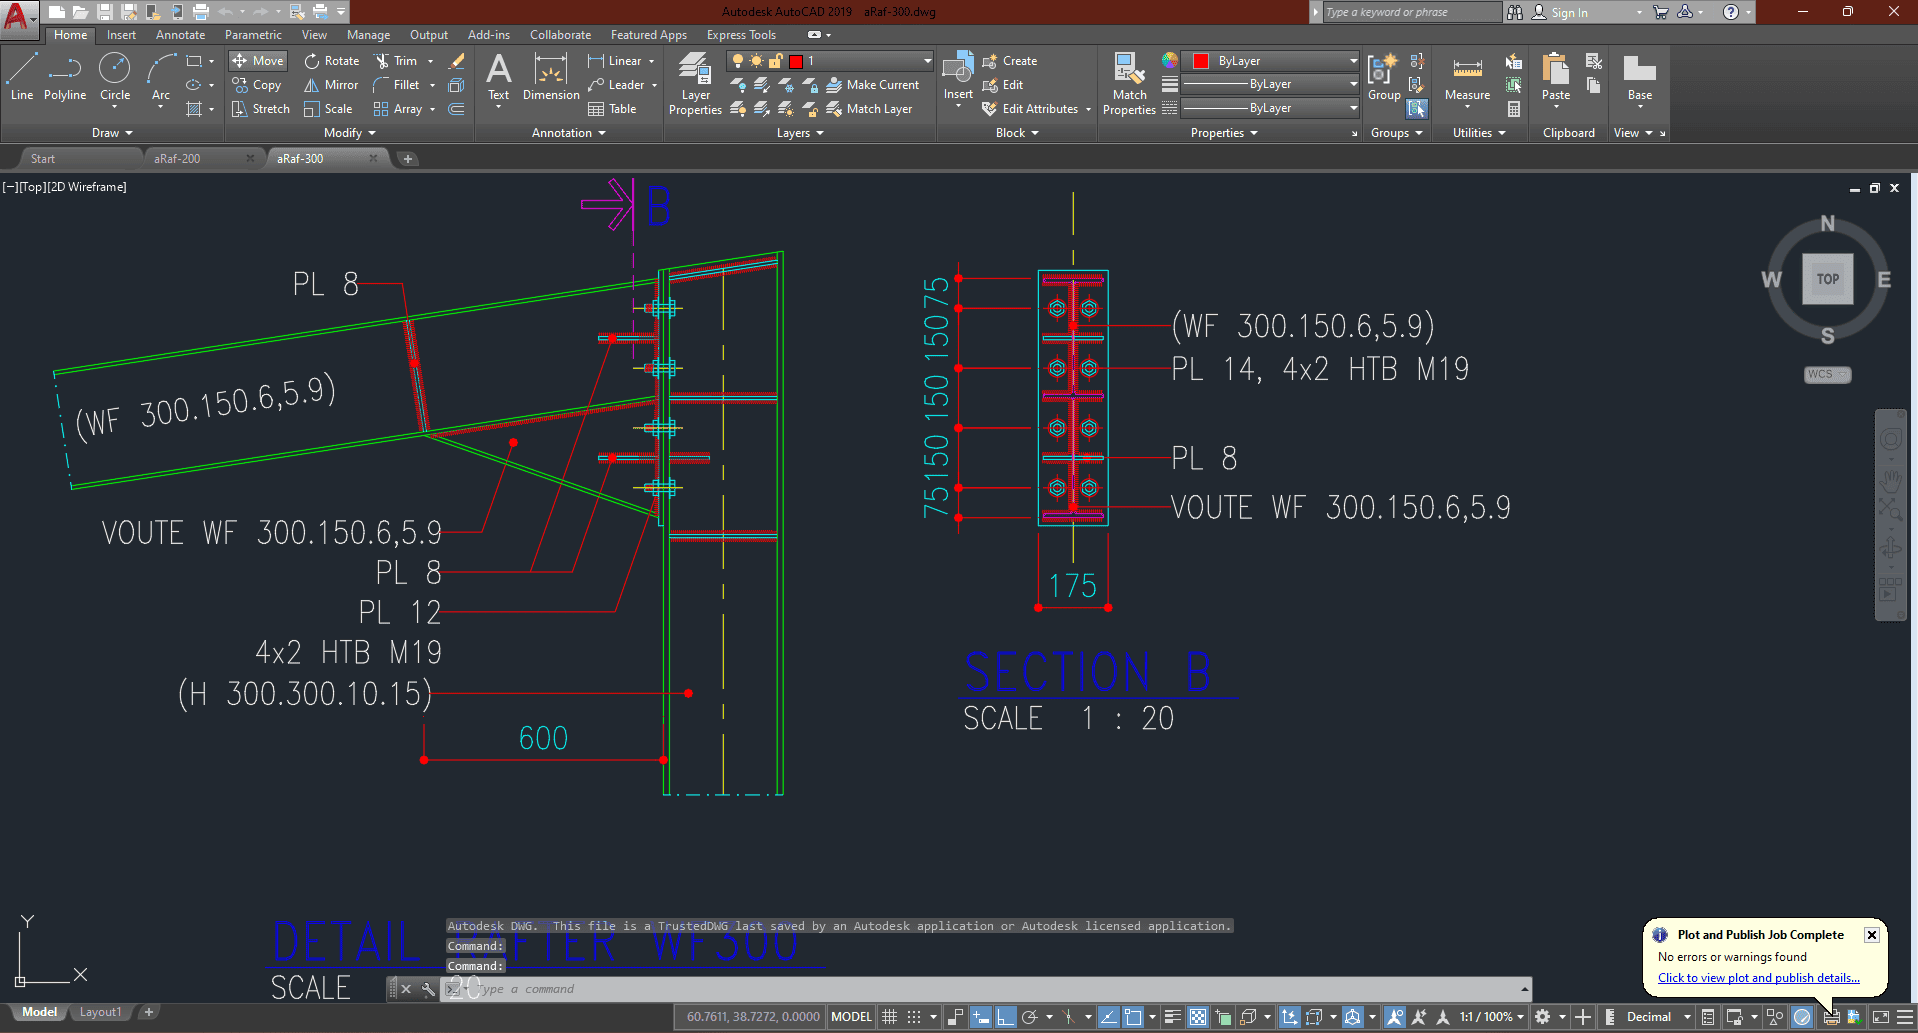1918x1033 pixels.
Task: Click Make Current layer button
Action: pyautogui.click(x=872, y=85)
